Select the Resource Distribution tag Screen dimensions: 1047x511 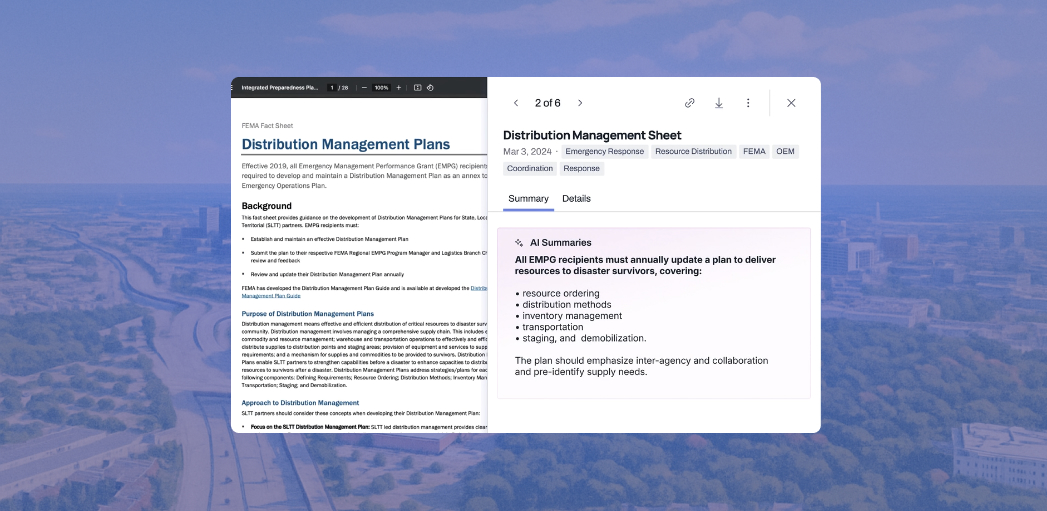click(x=693, y=152)
